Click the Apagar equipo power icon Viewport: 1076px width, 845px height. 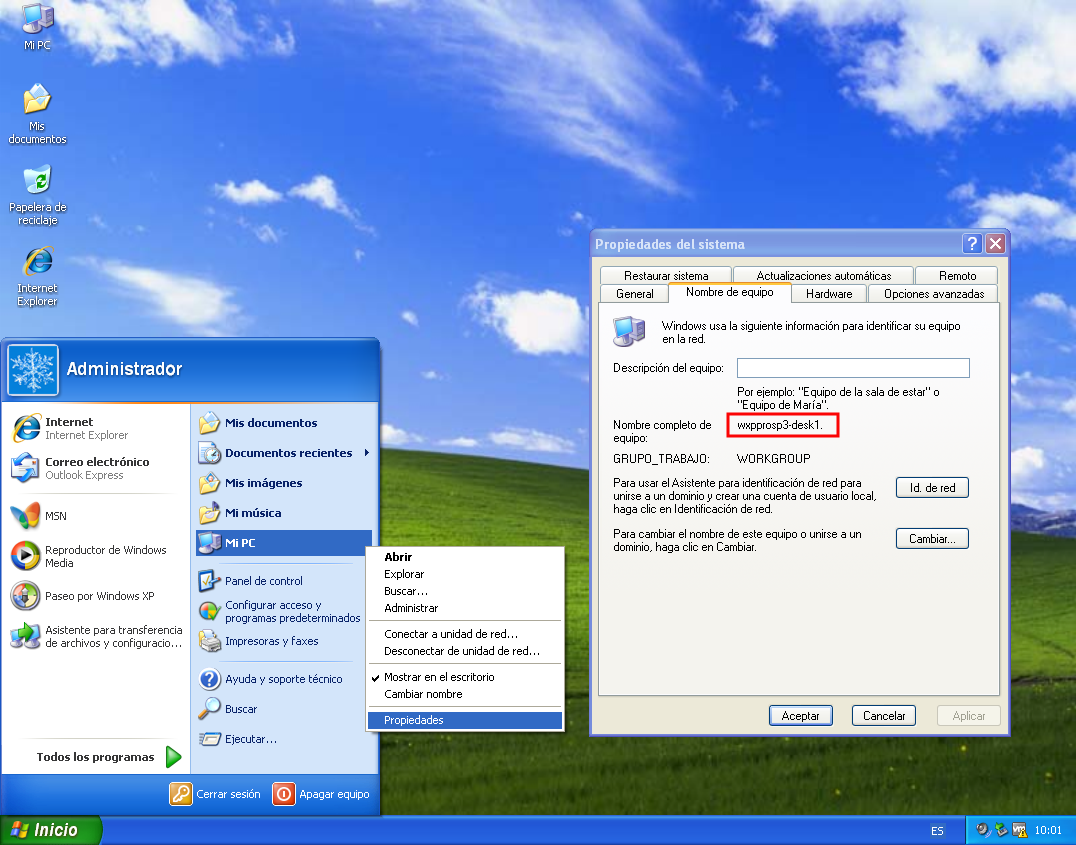pos(283,794)
